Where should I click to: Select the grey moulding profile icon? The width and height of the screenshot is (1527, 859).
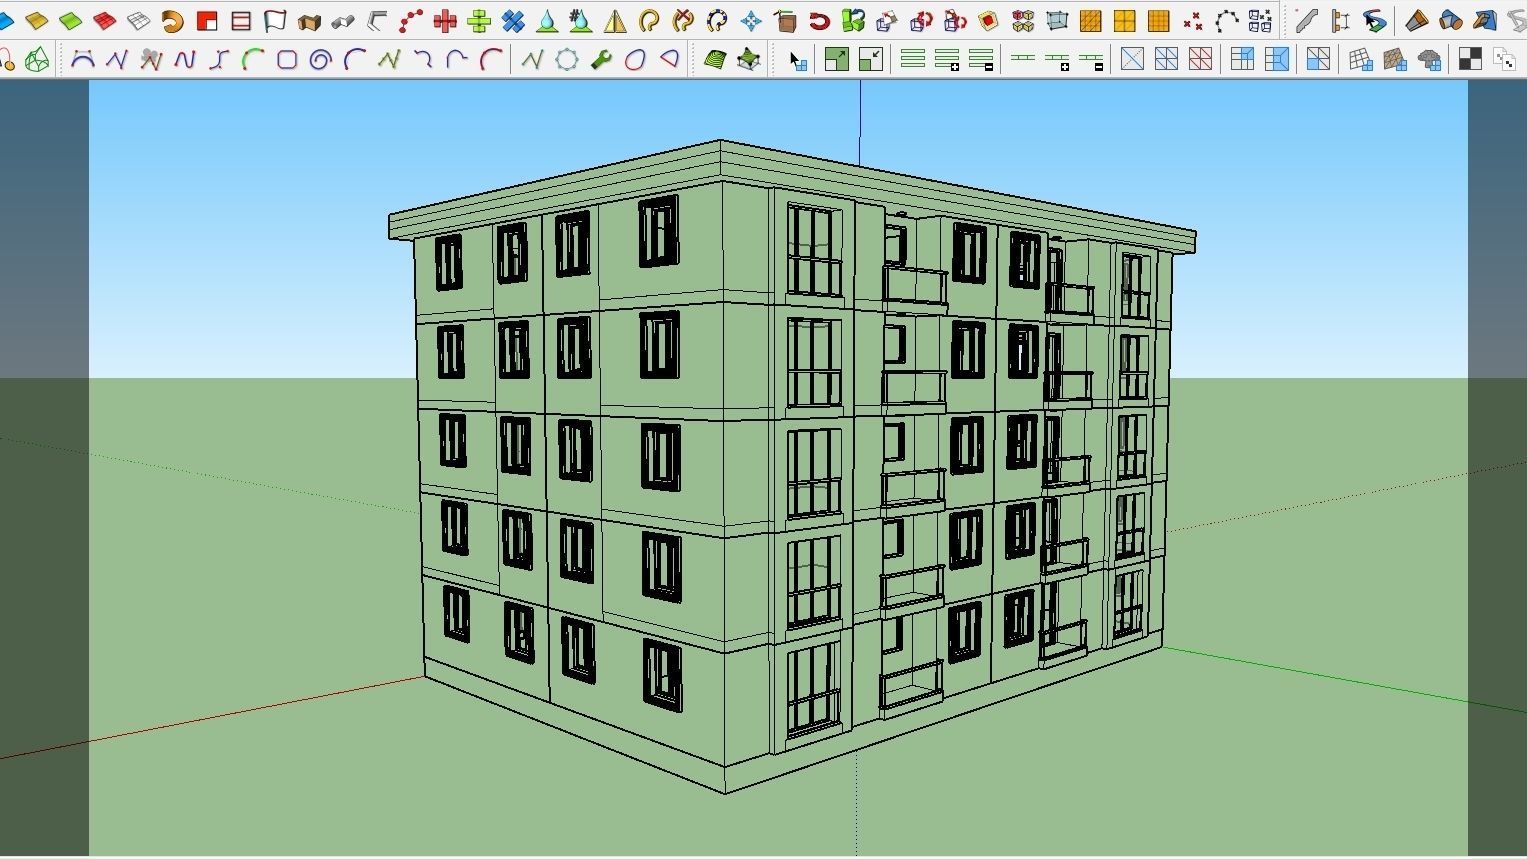pyautogui.click(x=1307, y=21)
